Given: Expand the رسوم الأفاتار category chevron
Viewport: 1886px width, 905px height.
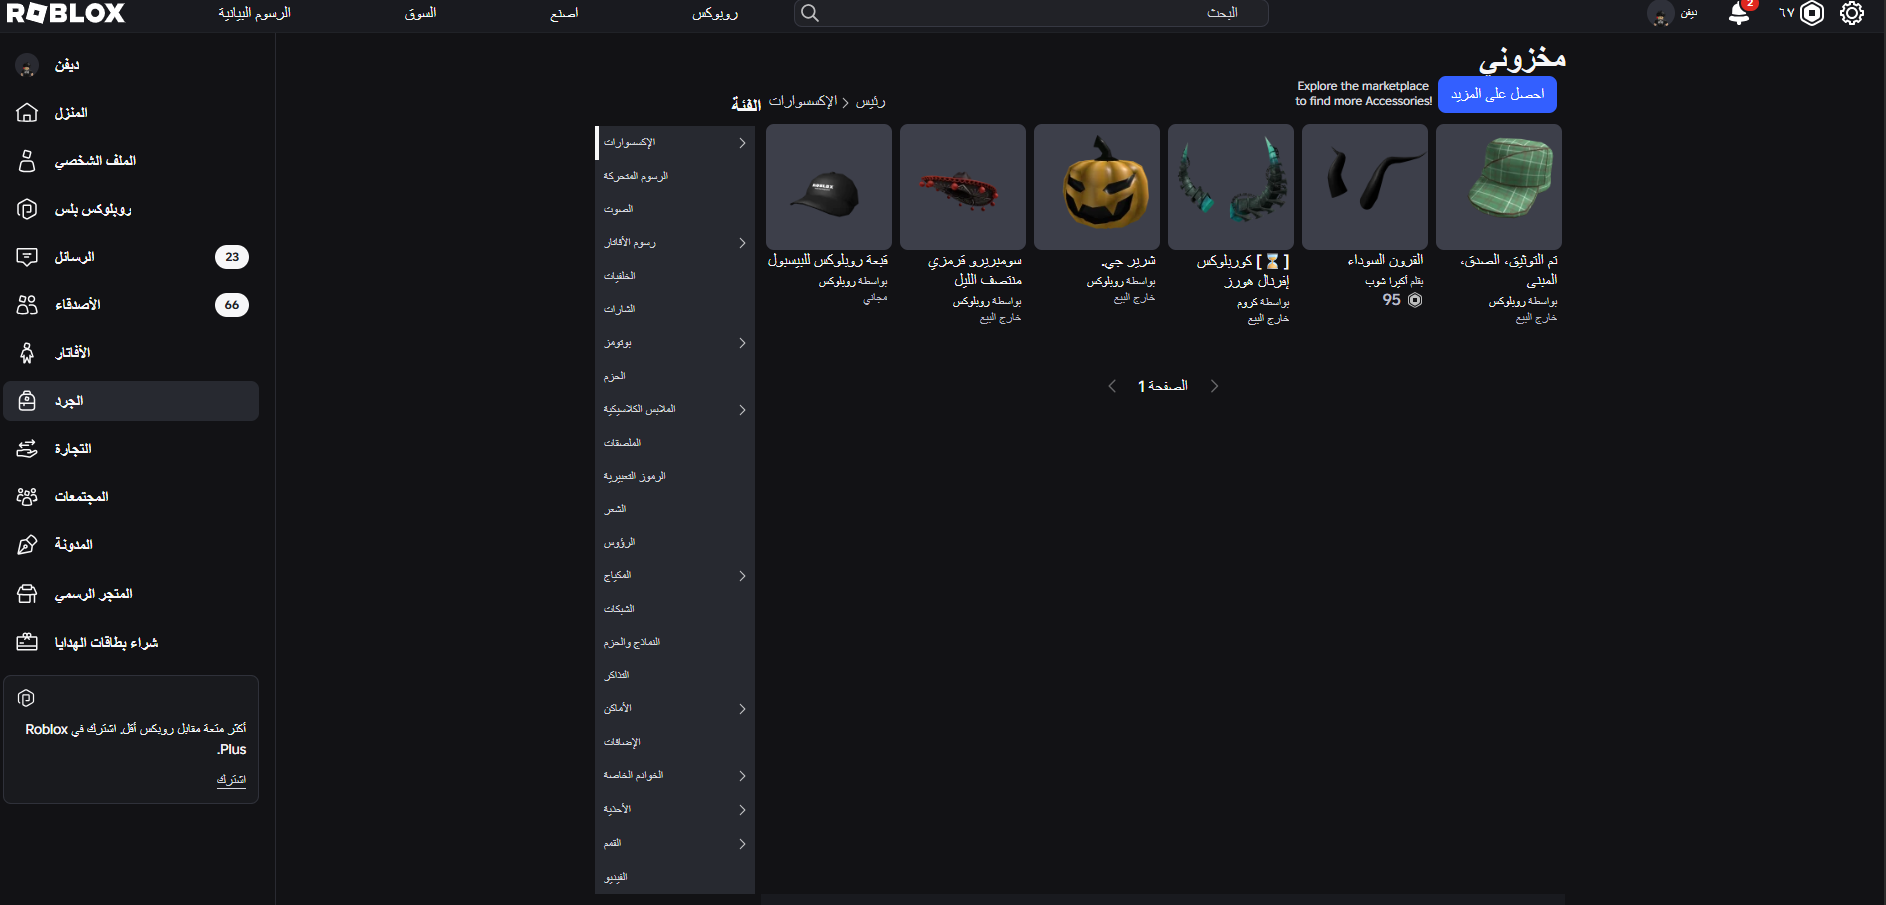Looking at the screenshot, I should pyautogui.click(x=742, y=243).
